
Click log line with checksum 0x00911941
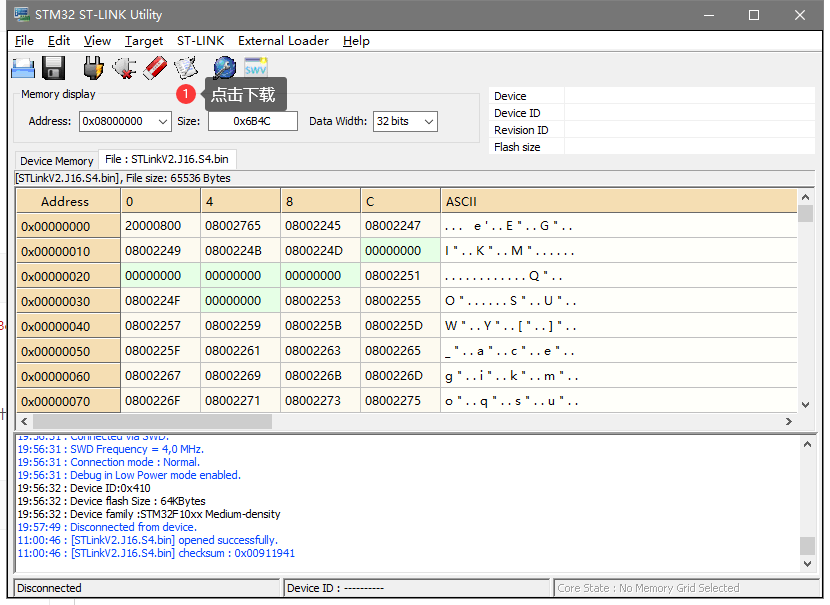156,553
